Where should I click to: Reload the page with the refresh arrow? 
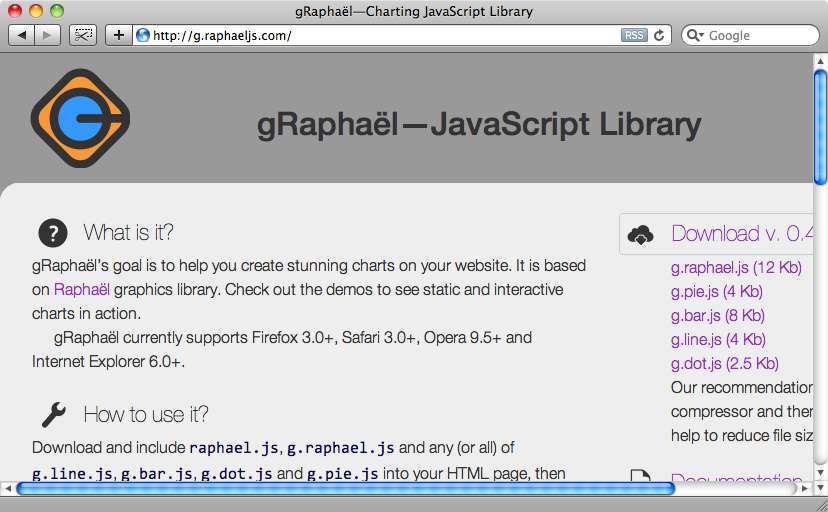click(659, 35)
